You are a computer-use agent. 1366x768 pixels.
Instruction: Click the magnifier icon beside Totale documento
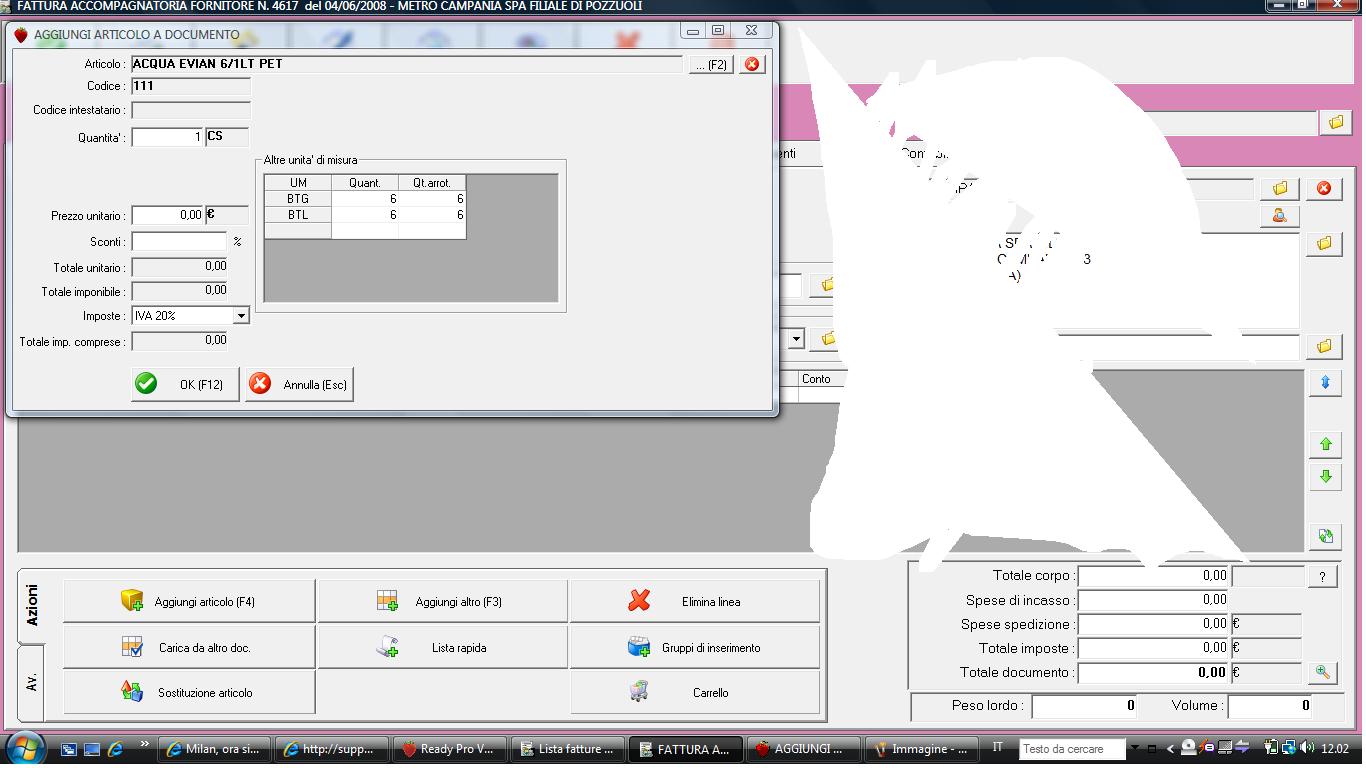pos(1323,673)
